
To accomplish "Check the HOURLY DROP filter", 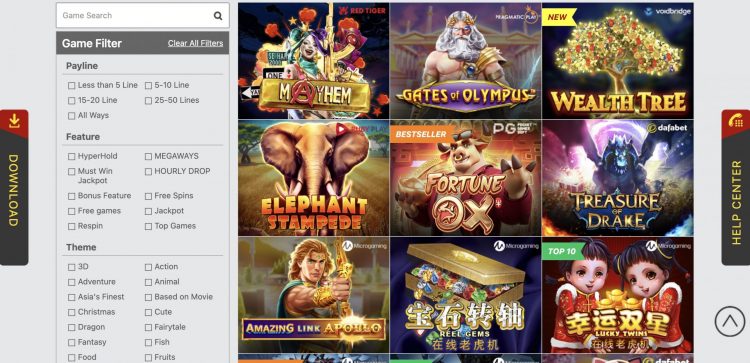I will pos(148,172).
